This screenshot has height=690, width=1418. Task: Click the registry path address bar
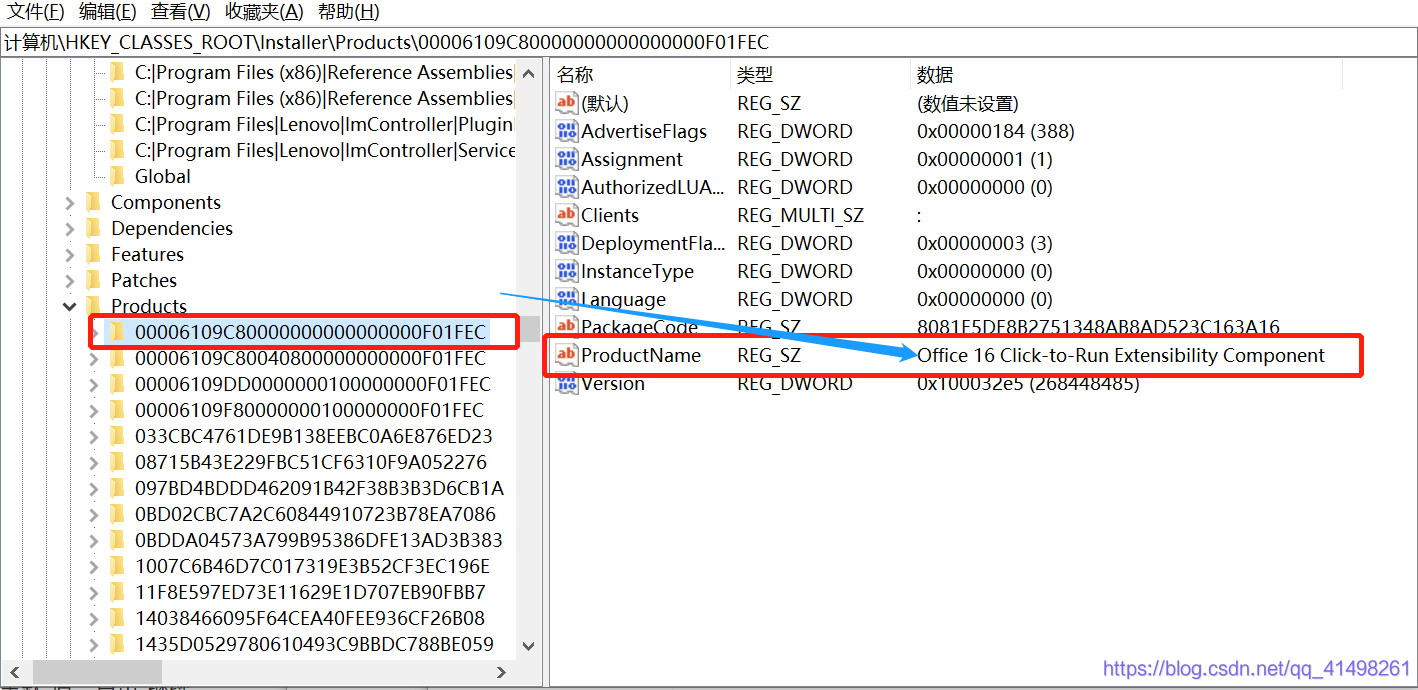point(709,42)
